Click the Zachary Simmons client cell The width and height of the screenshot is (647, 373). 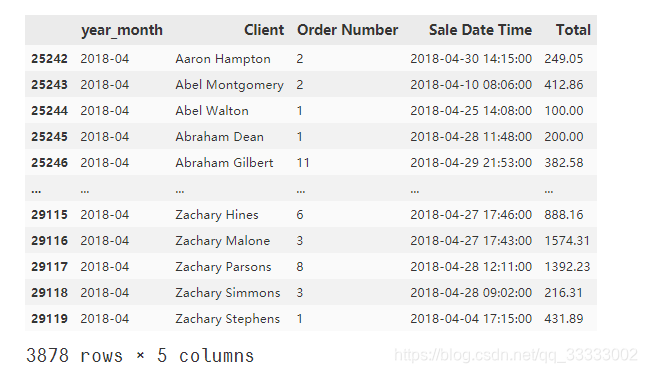(228, 293)
